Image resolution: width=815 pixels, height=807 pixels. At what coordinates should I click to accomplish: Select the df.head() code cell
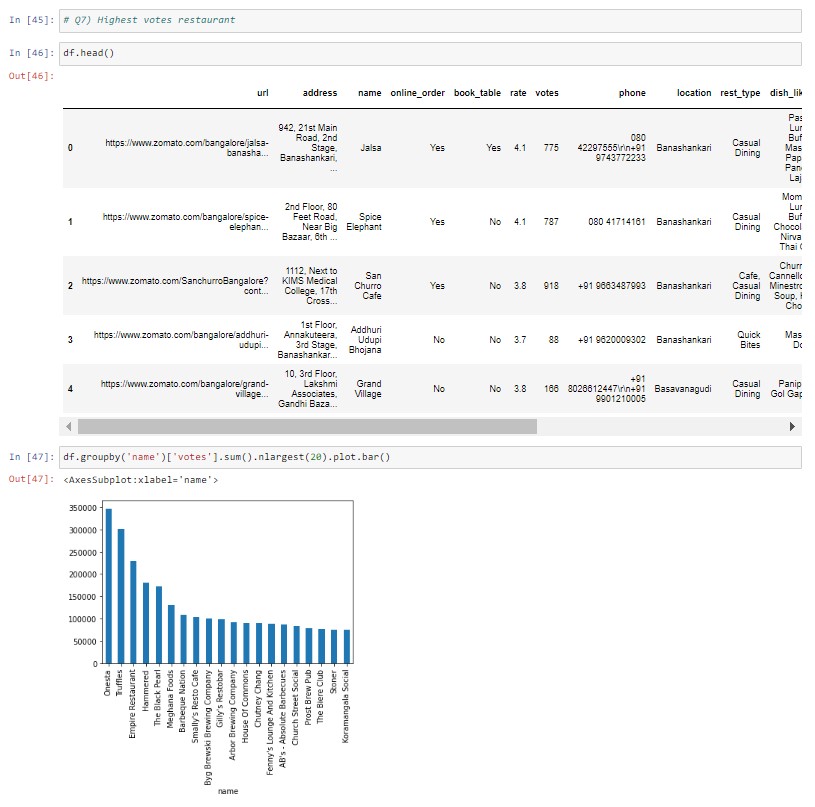200,51
